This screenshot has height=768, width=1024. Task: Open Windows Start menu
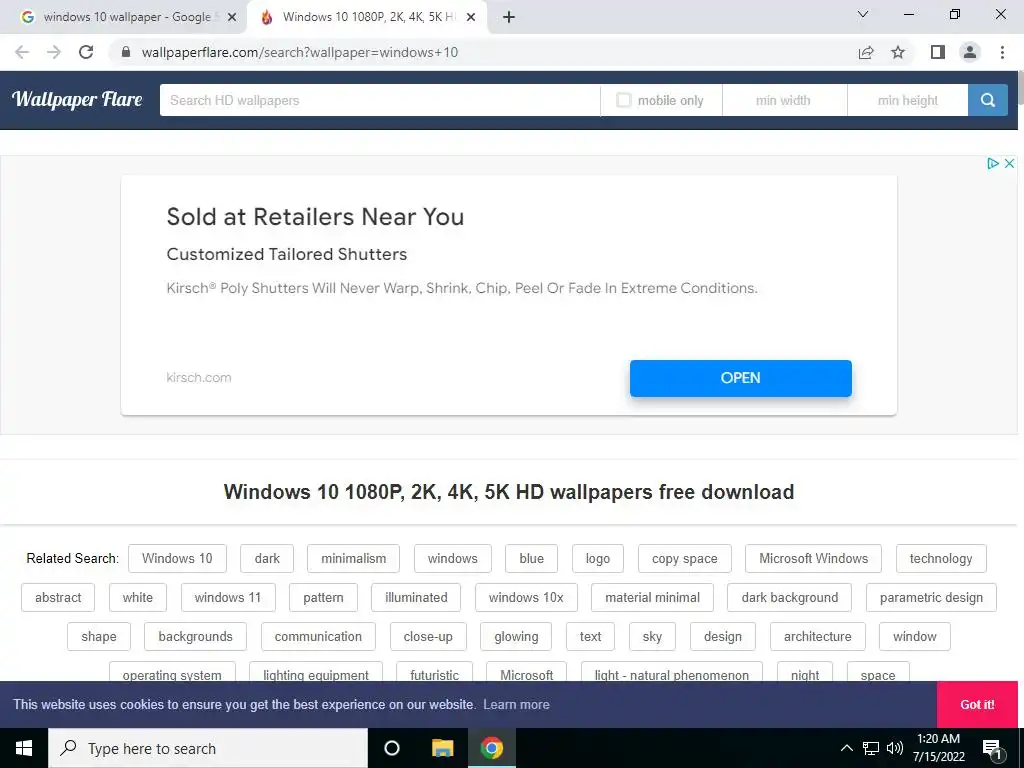(24, 748)
